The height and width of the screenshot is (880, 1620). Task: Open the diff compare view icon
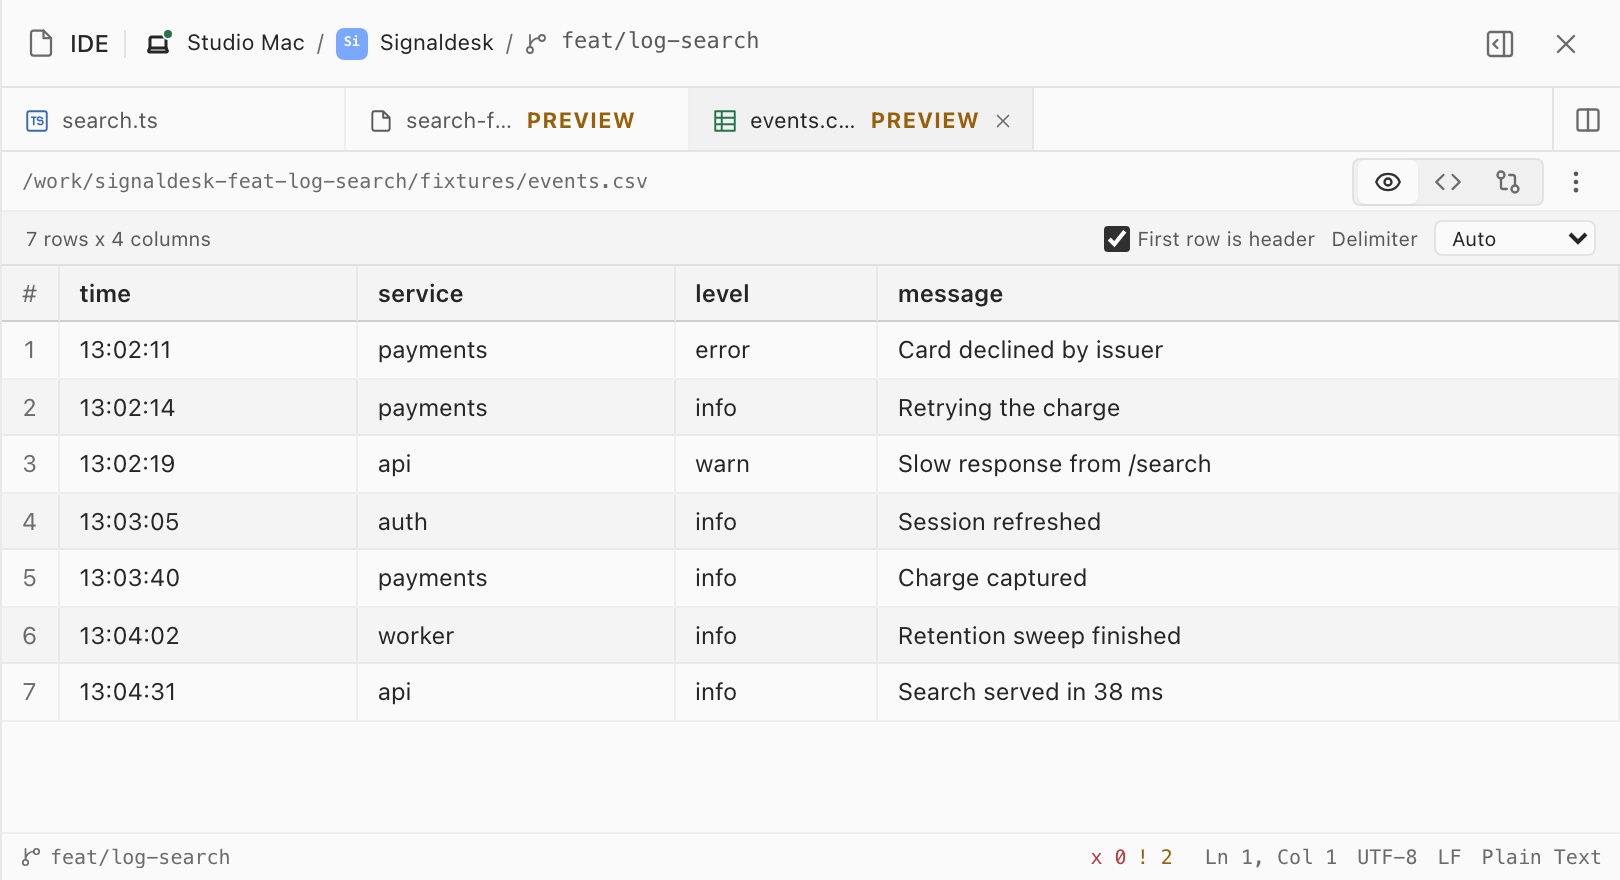[1508, 182]
